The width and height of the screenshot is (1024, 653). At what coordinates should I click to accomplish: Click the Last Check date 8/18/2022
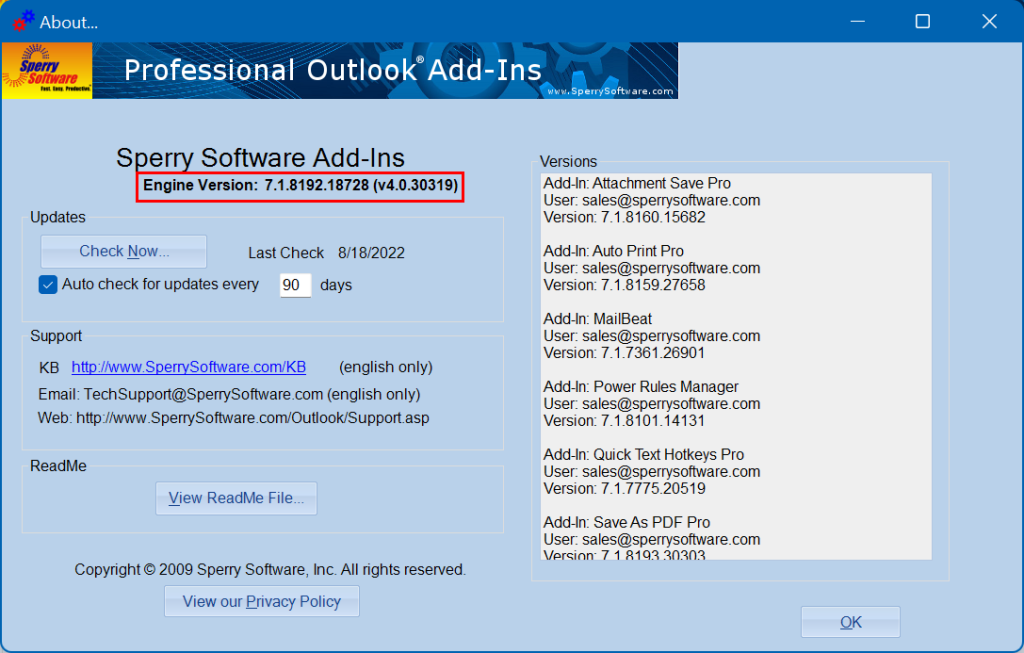click(371, 252)
